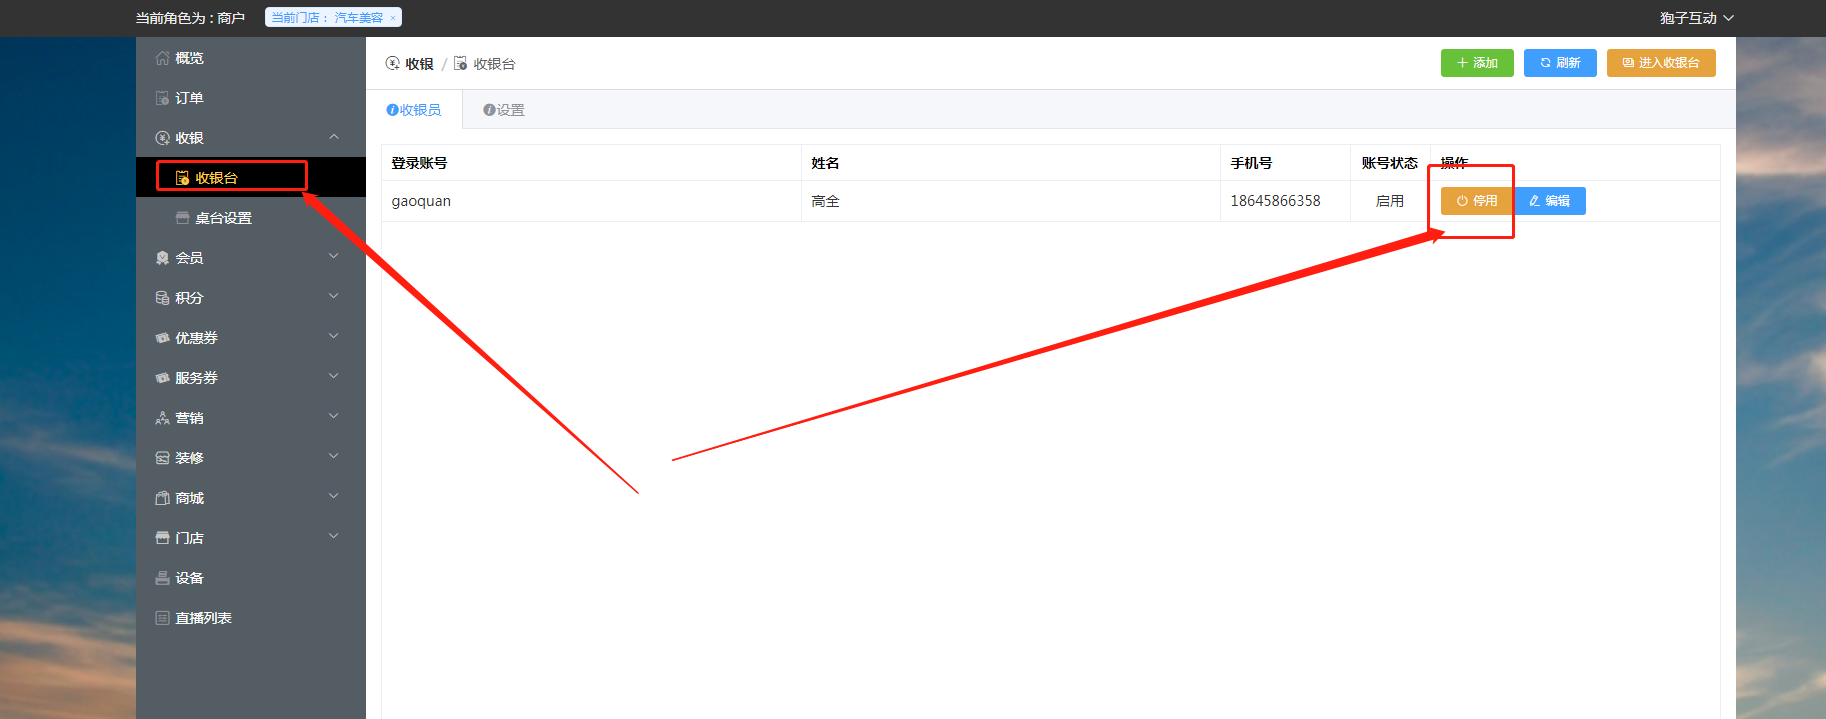Click the 设备 device icon

[162, 578]
